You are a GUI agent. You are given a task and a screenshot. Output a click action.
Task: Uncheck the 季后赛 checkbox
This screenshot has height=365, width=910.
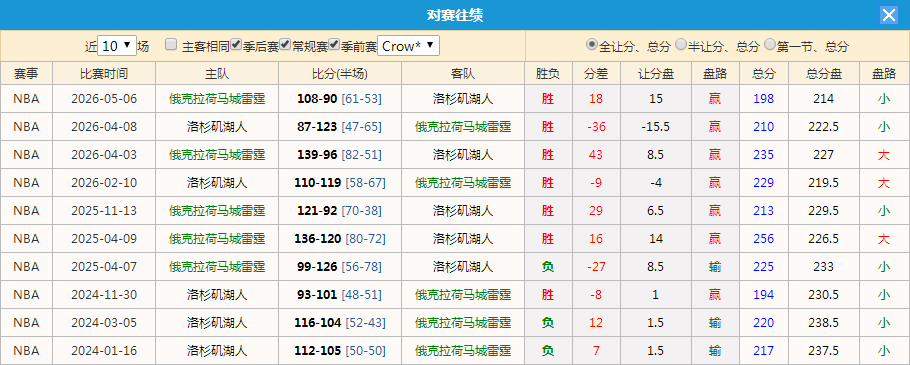[236, 45]
